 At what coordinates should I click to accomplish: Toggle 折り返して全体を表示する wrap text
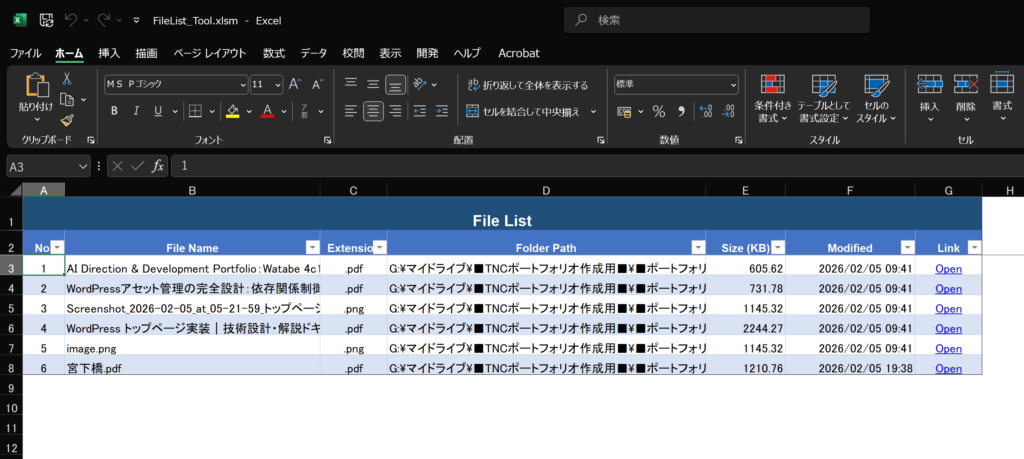pos(528,85)
